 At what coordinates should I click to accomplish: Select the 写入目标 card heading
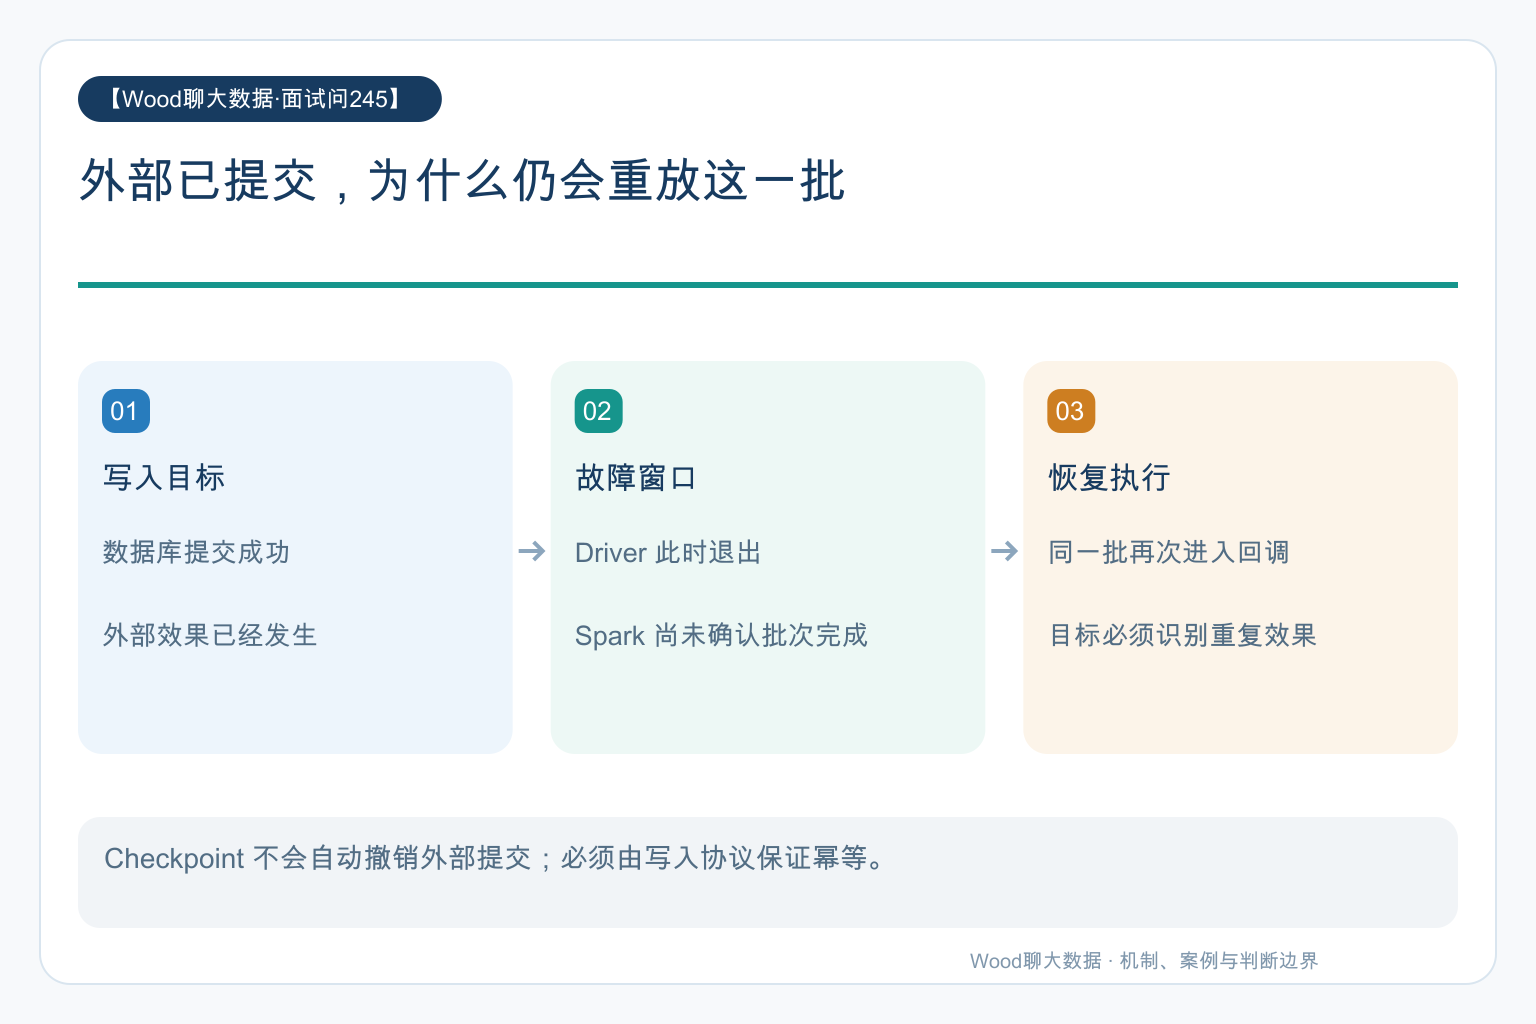[164, 478]
